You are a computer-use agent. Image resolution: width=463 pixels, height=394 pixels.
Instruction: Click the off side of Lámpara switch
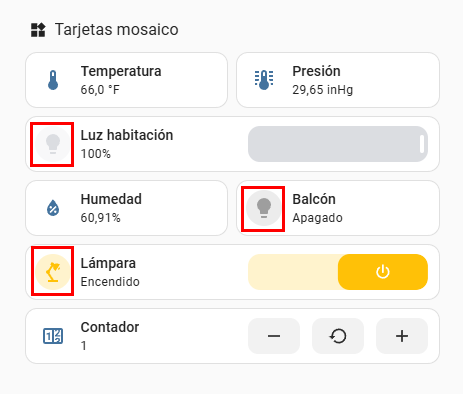coord(293,272)
